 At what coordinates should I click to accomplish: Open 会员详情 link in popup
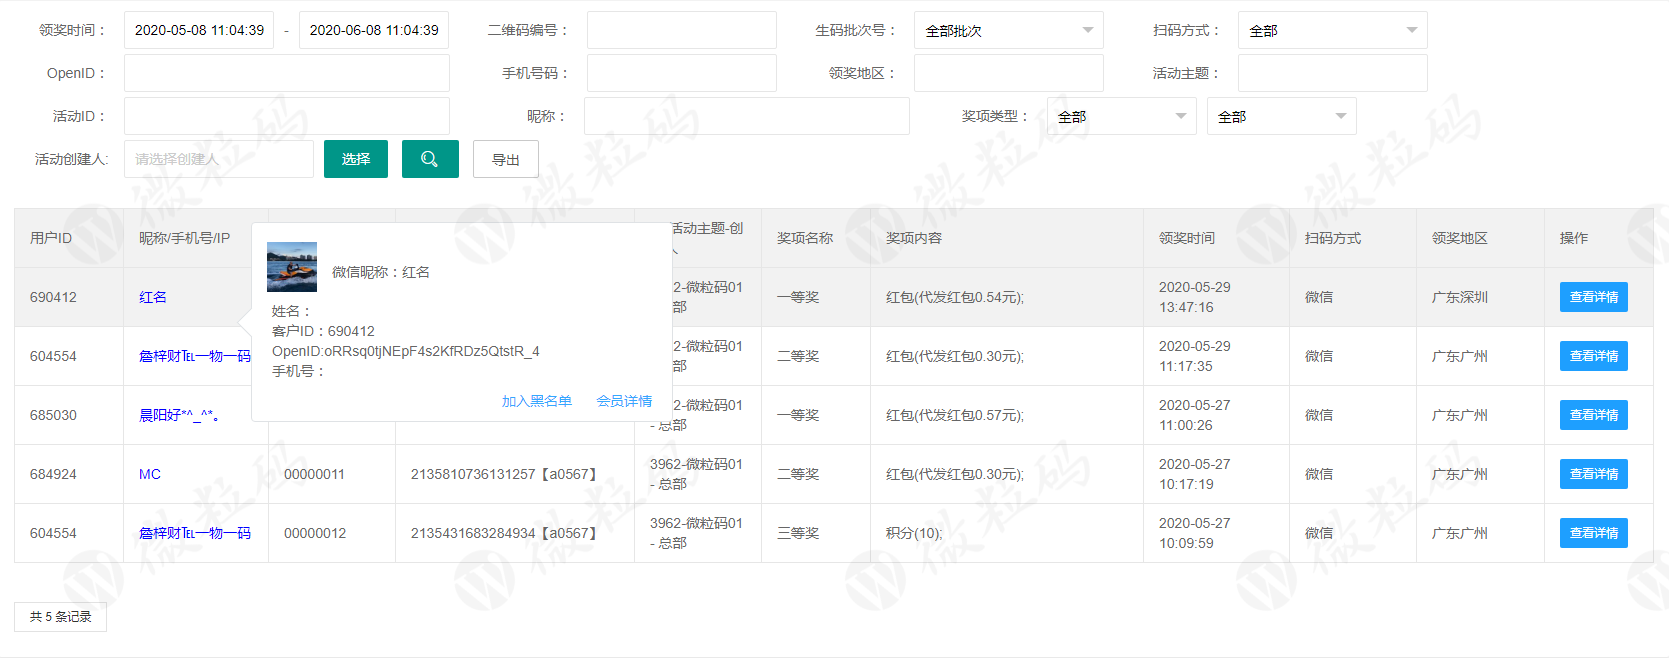click(624, 401)
